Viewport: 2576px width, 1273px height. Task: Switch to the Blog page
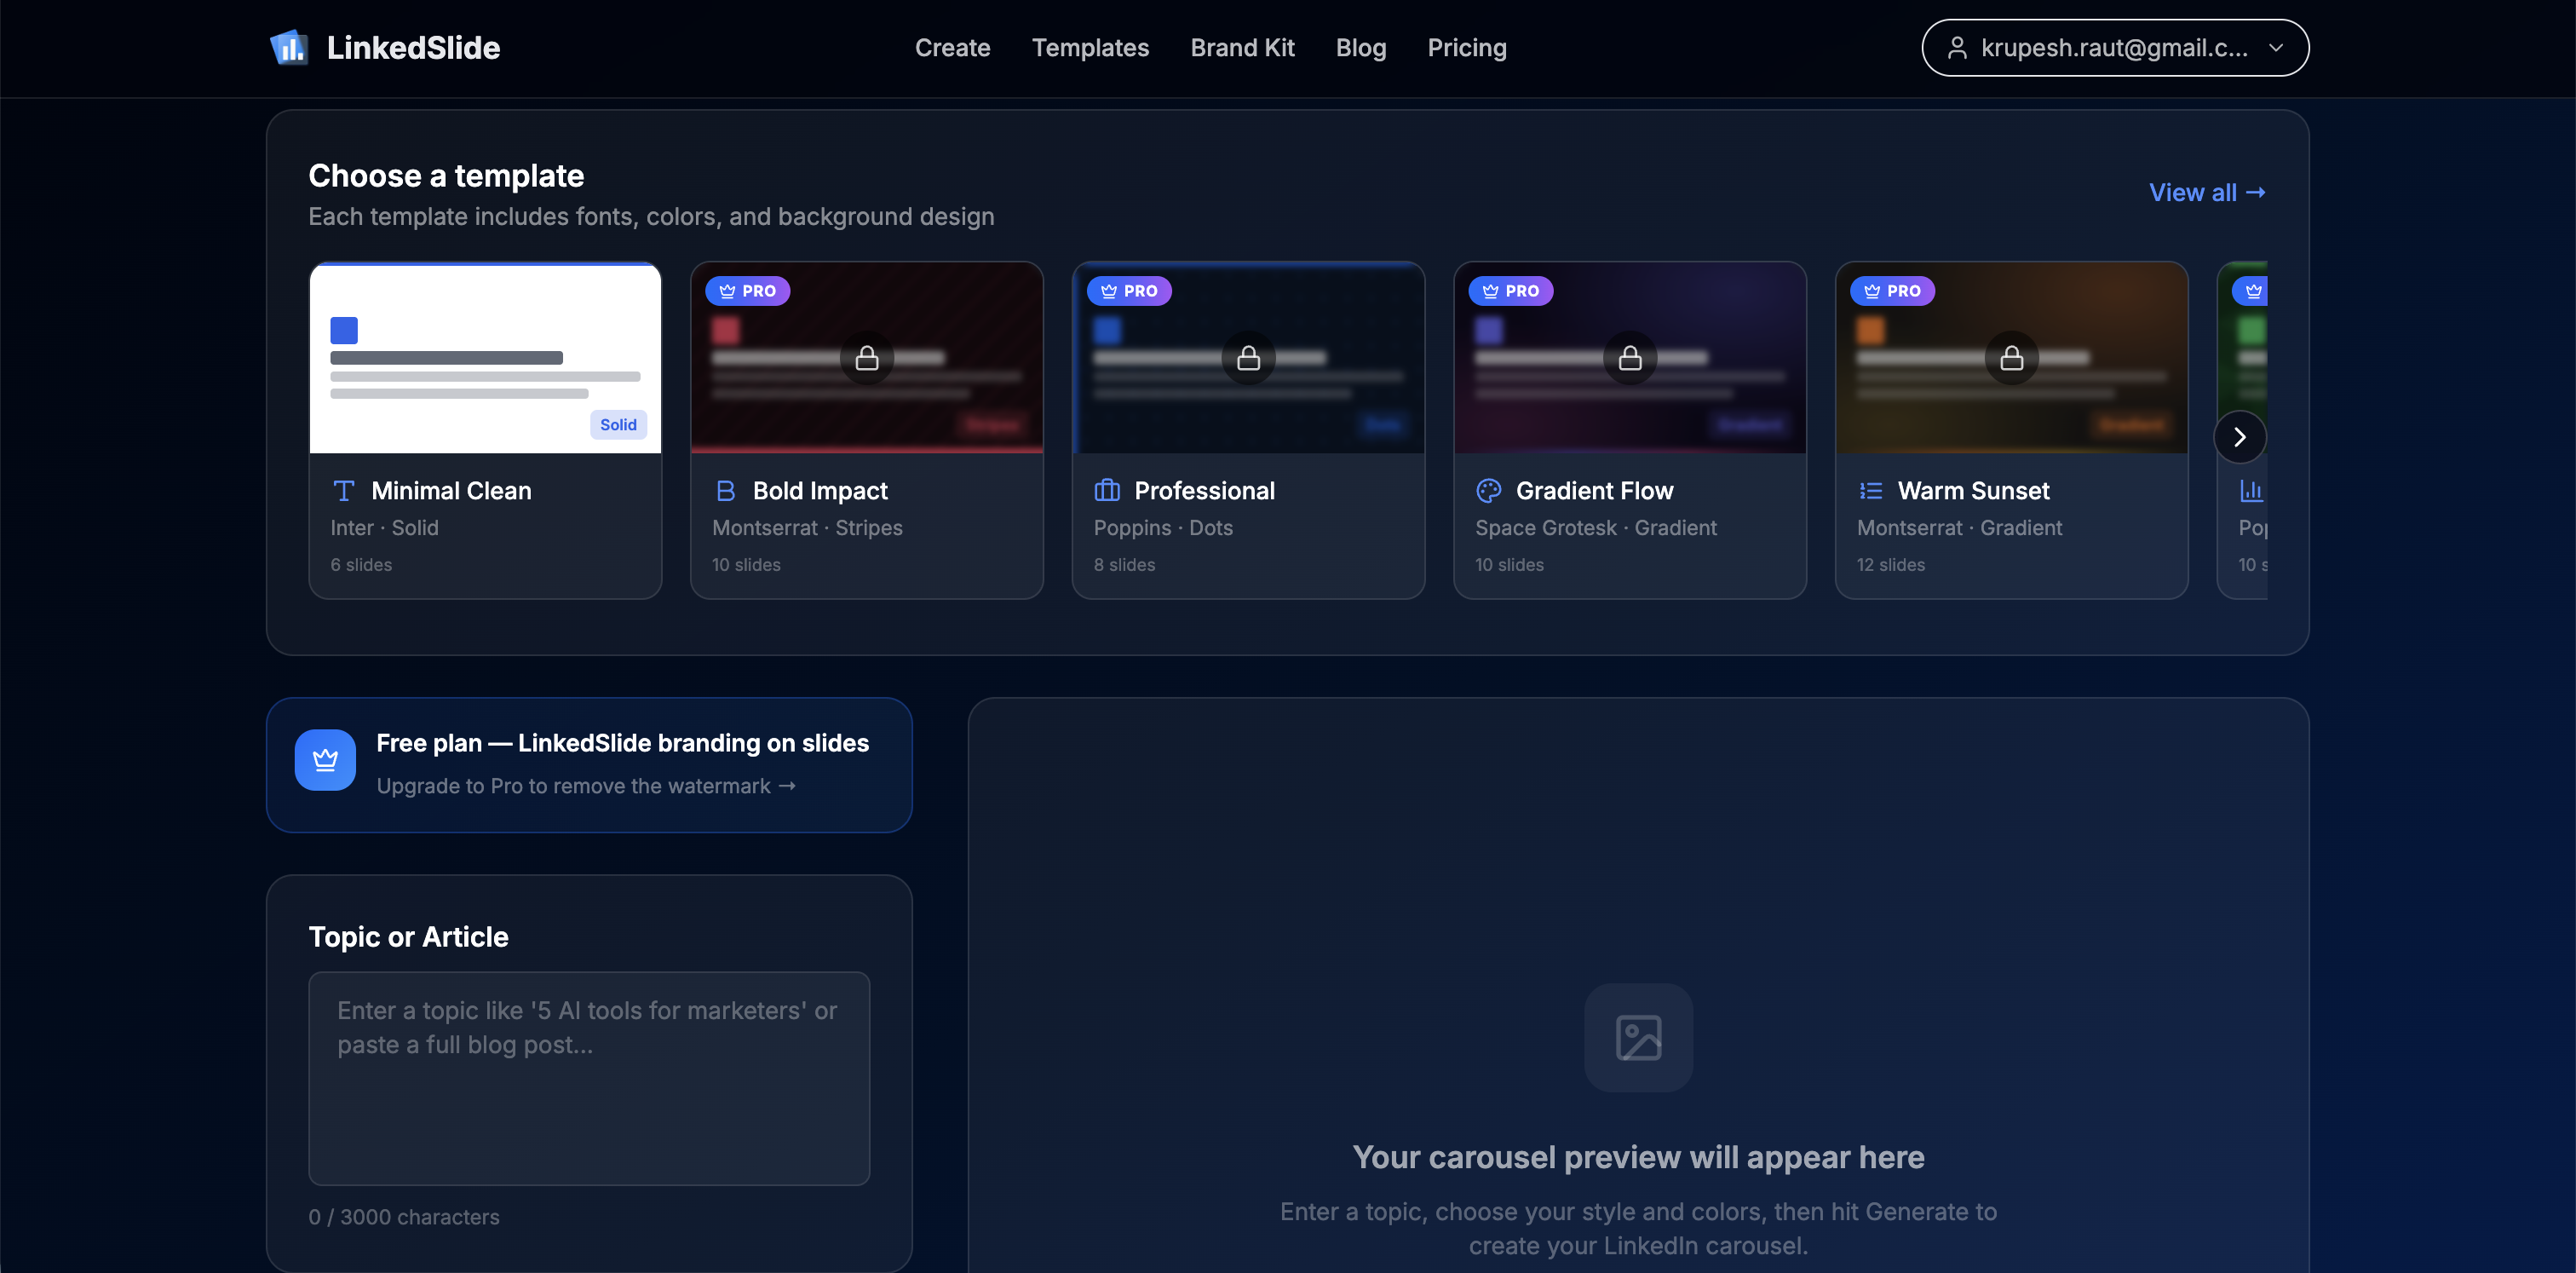tap(1360, 47)
